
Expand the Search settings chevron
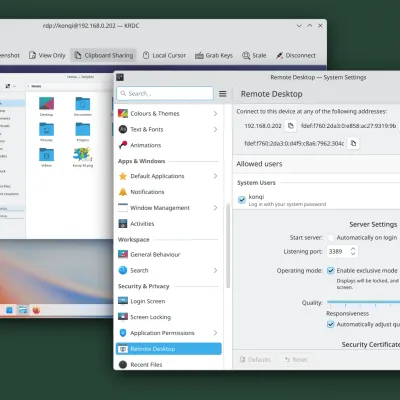tap(215, 270)
